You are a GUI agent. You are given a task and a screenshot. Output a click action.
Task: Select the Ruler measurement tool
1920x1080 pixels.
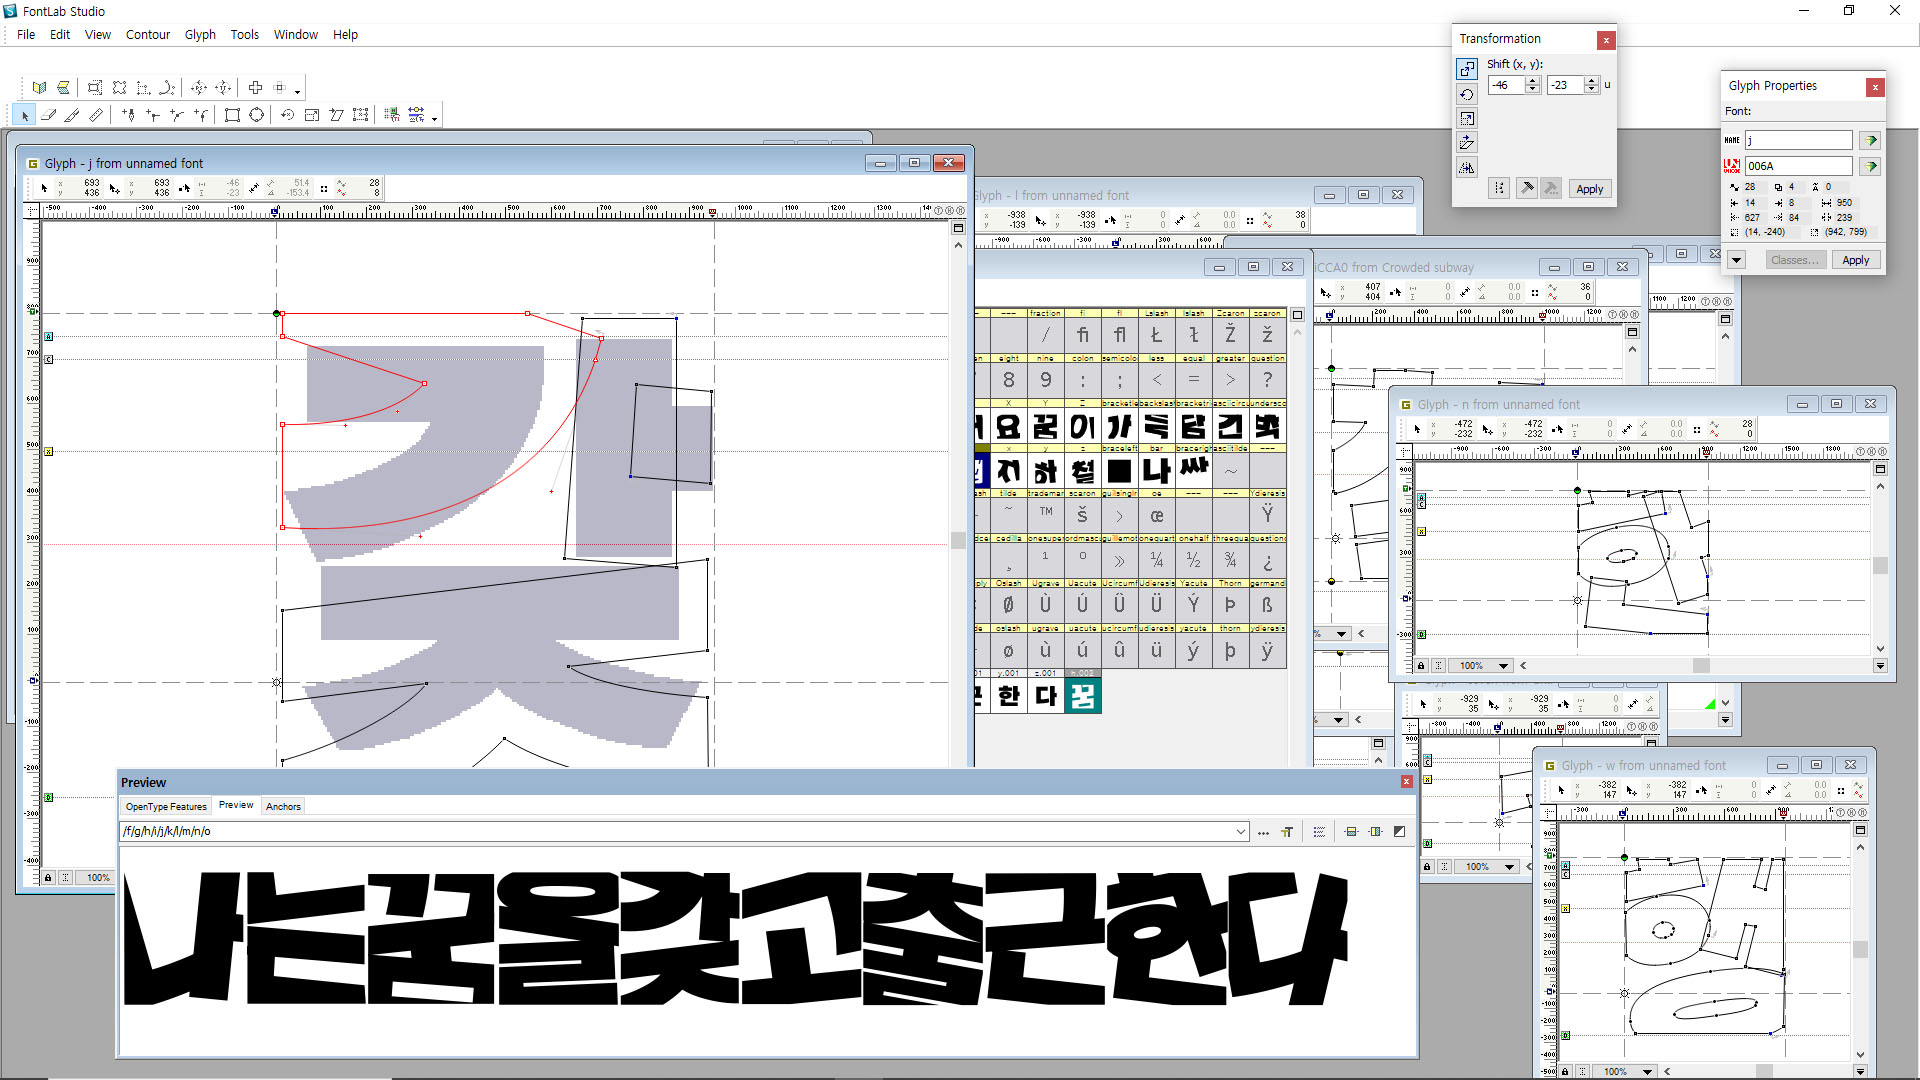tap(96, 115)
